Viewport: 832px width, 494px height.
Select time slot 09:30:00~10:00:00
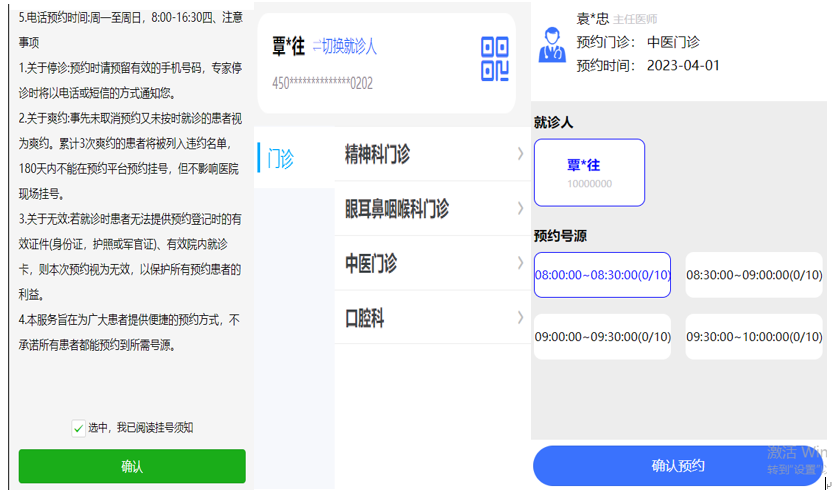click(754, 337)
